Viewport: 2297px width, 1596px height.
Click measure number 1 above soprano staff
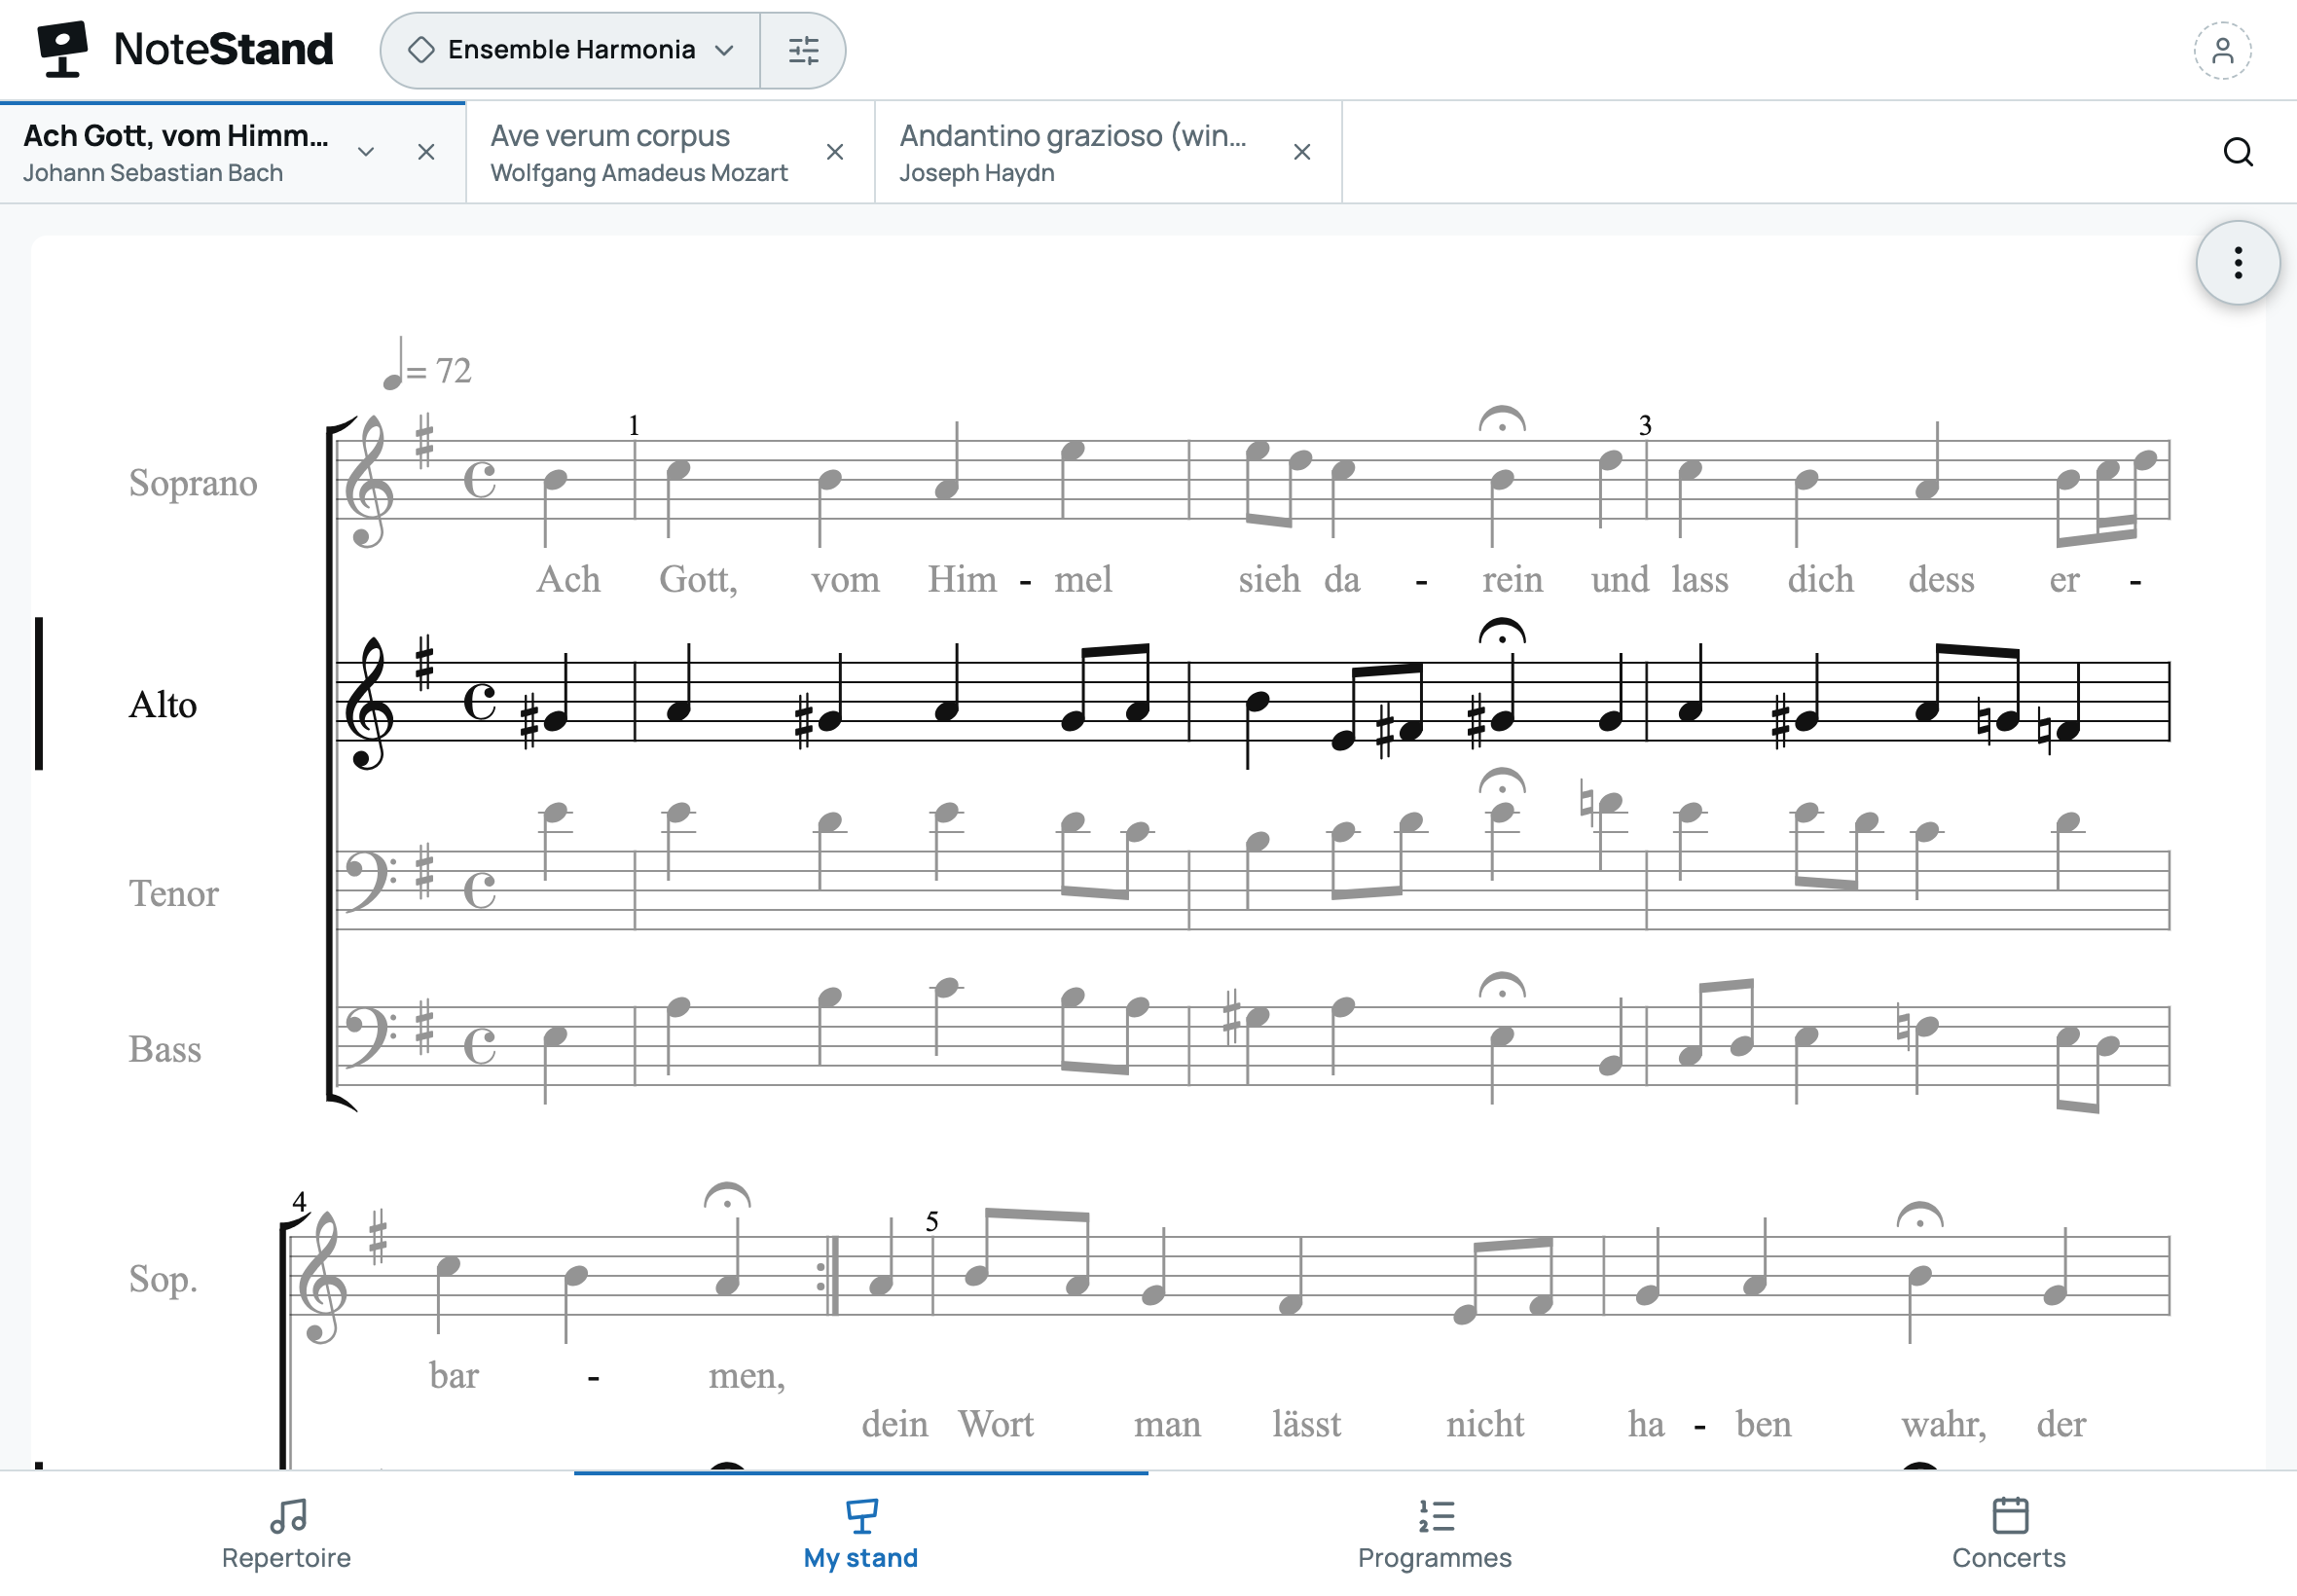(x=633, y=426)
